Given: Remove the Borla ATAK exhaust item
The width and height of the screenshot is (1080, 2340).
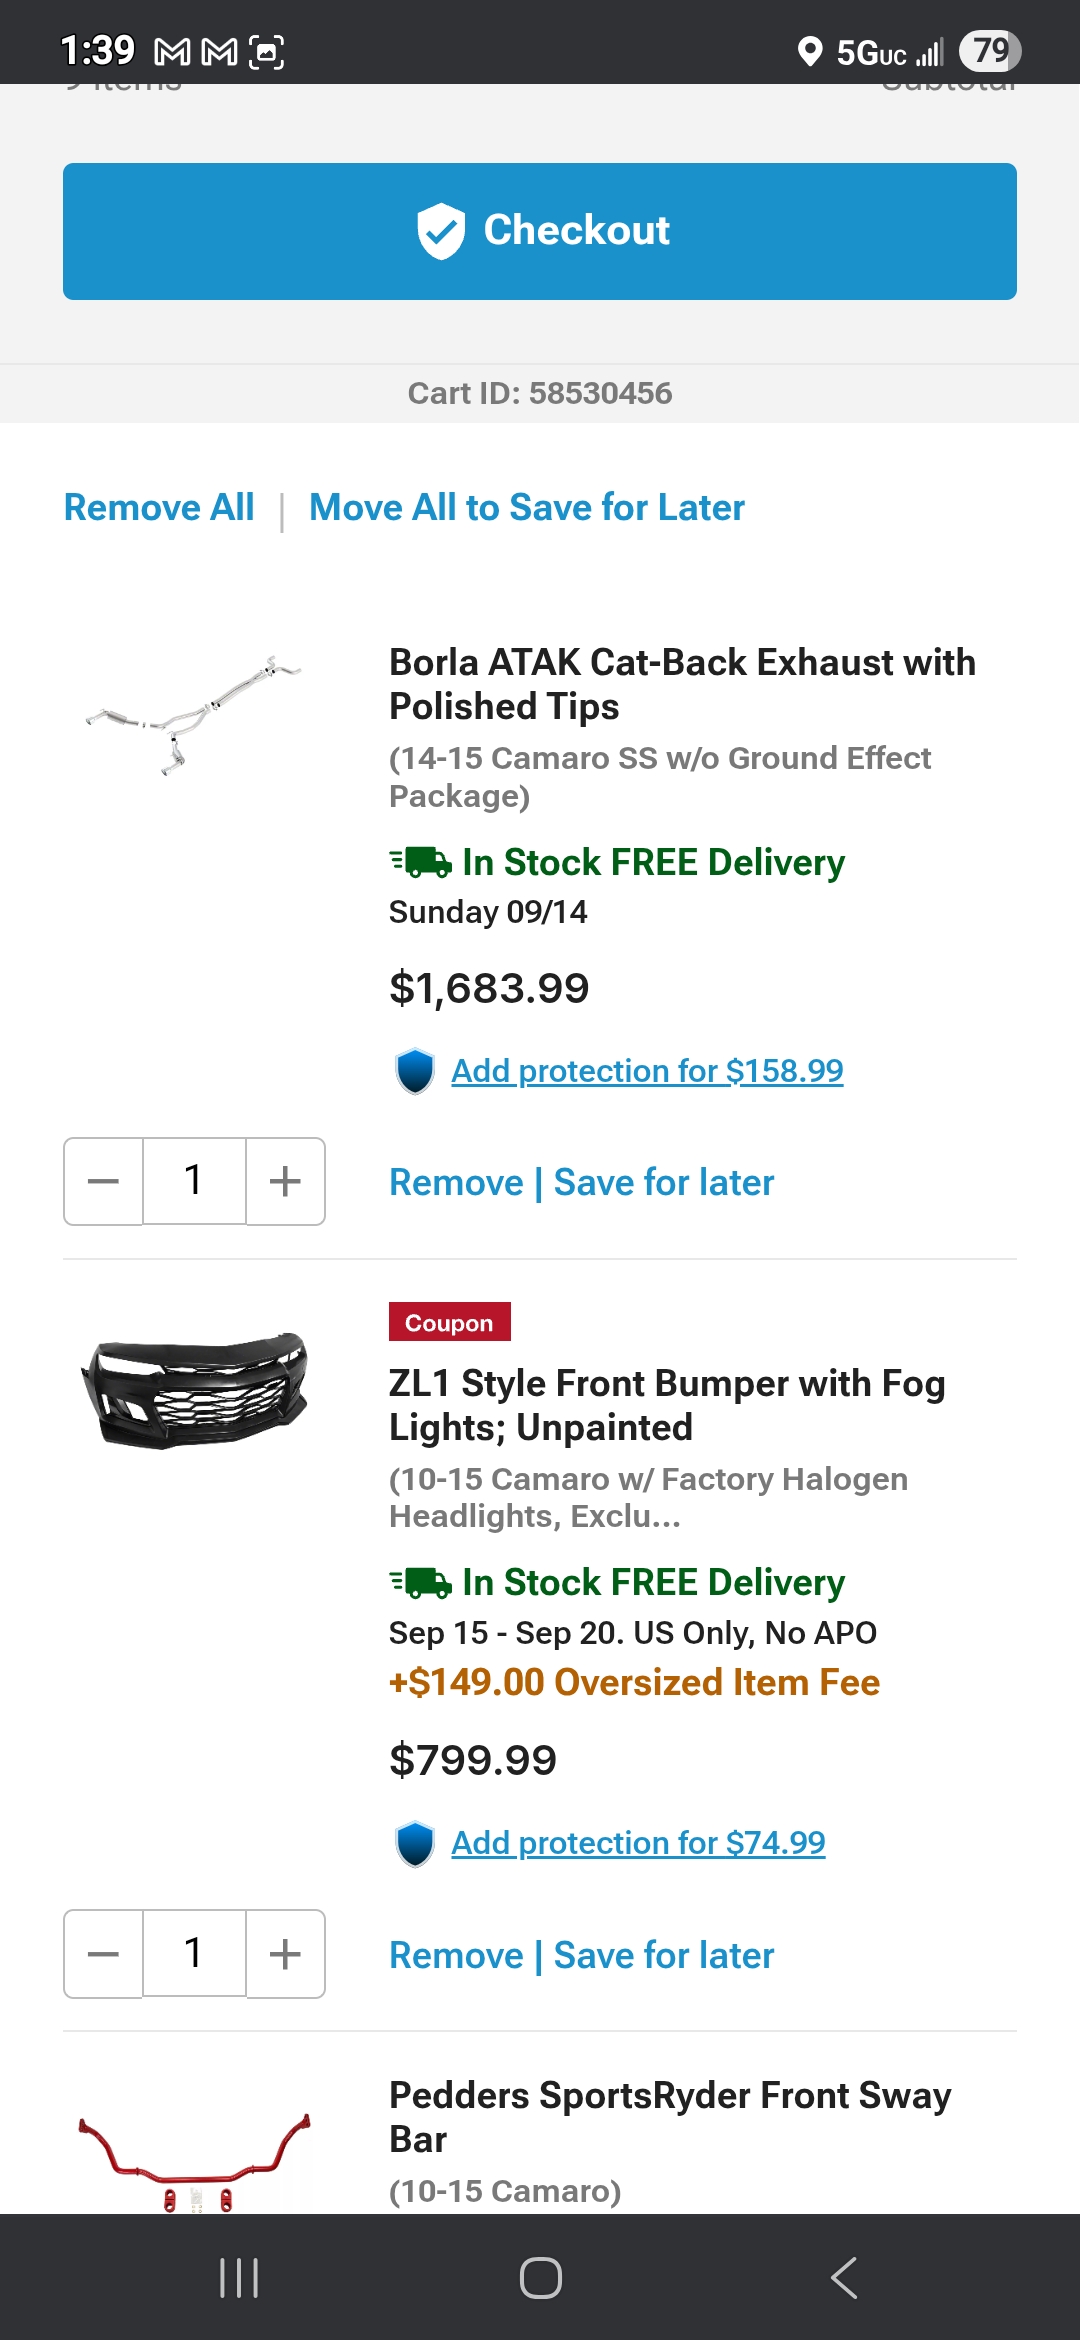Looking at the screenshot, I should pyautogui.click(x=456, y=1182).
